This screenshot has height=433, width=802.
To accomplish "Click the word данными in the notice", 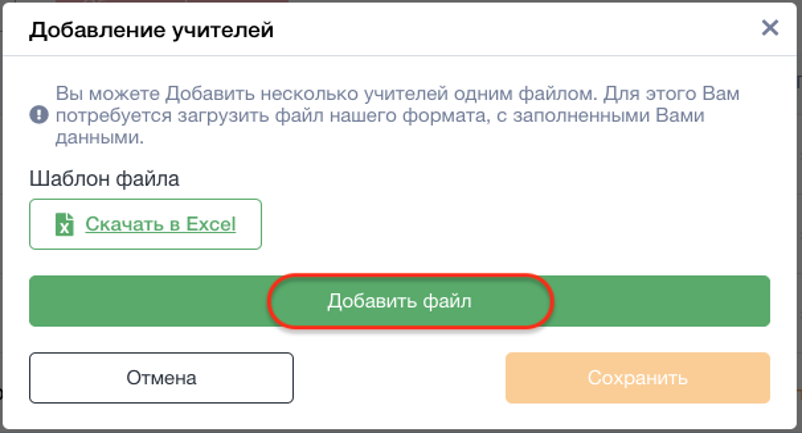I will pyautogui.click(x=99, y=137).
